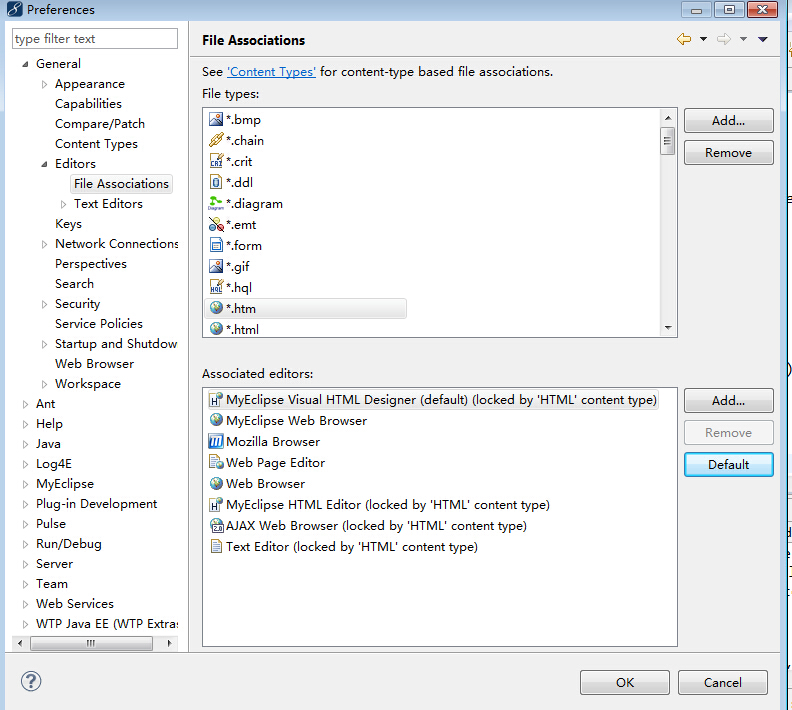Expand the Java preferences node
Viewport: 792px width, 710px height.
(25, 444)
